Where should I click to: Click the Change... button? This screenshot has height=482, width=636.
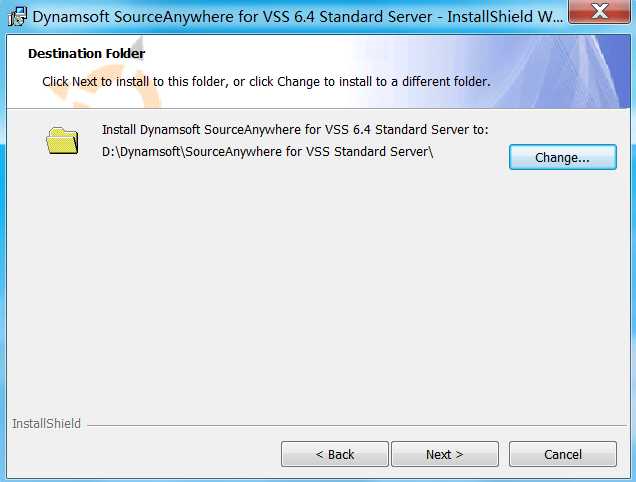coord(562,157)
